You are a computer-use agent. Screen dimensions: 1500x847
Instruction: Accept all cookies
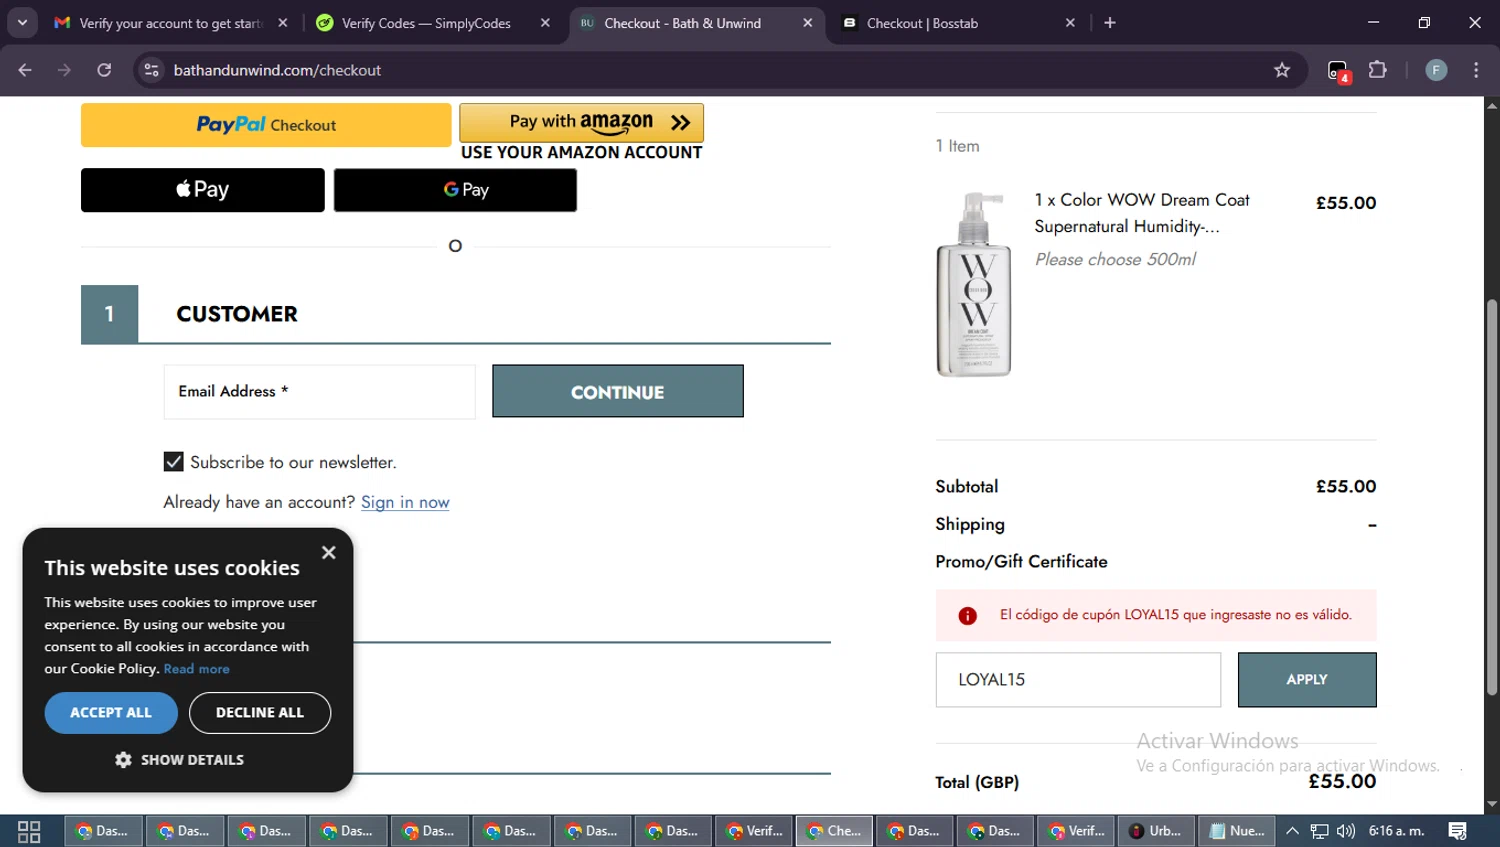[x=111, y=713]
